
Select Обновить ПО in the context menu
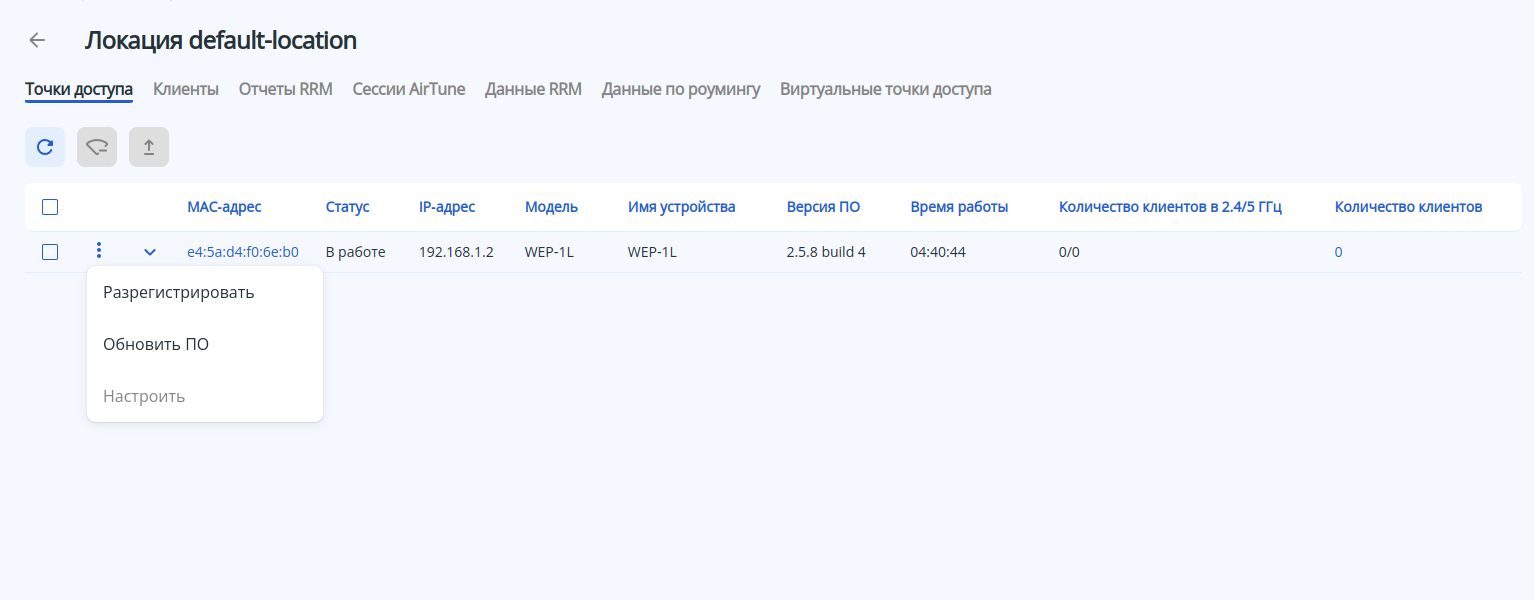156,344
